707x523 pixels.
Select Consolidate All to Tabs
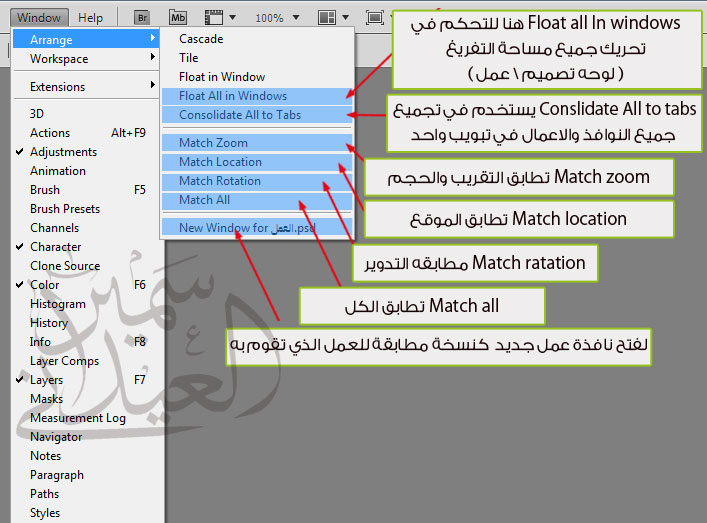click(x=257, y=115)
